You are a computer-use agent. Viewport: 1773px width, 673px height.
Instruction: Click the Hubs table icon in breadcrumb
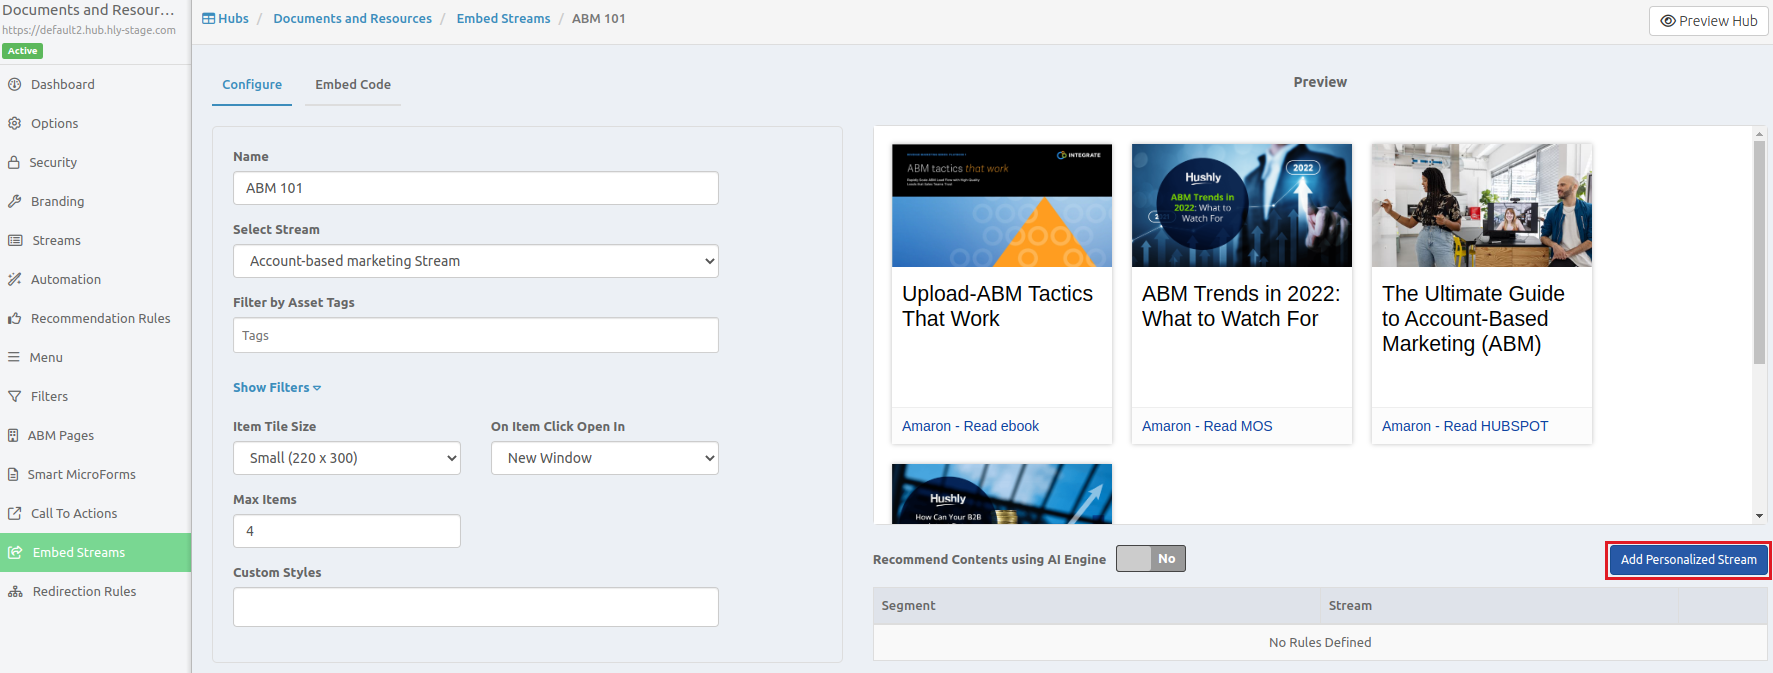click(208, 19)
